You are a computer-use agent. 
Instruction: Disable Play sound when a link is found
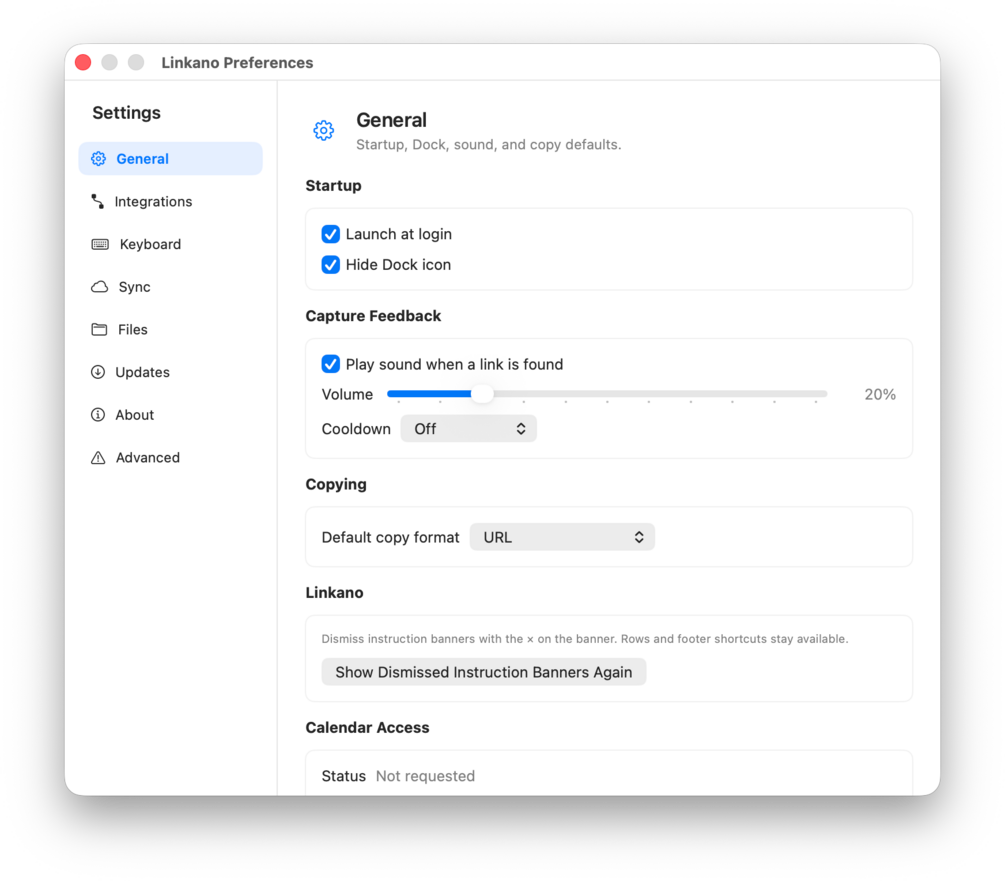(331, 364)
